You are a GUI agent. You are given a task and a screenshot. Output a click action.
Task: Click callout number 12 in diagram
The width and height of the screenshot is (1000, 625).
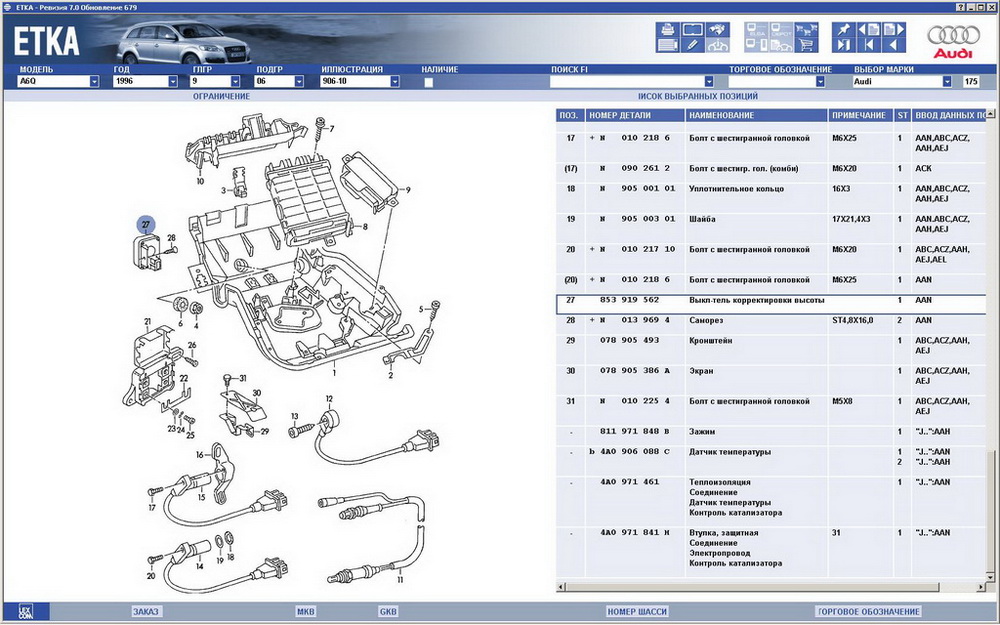329,399
